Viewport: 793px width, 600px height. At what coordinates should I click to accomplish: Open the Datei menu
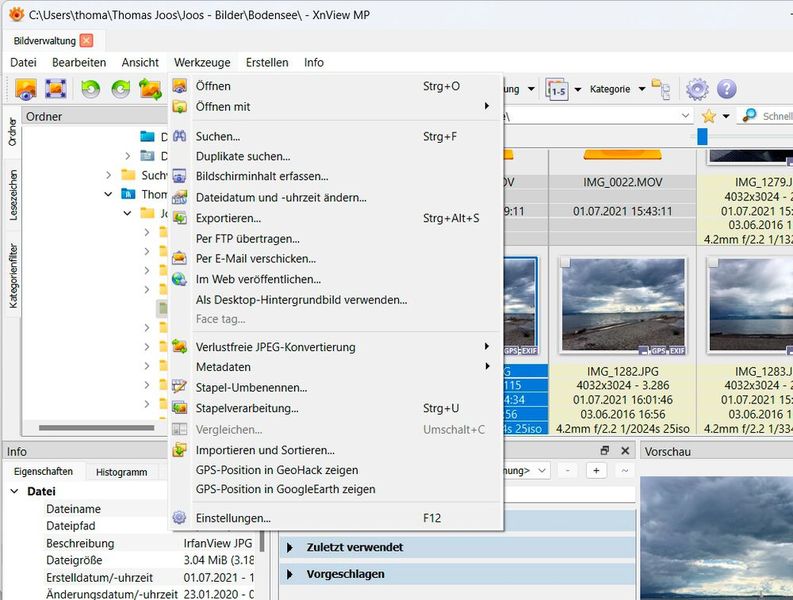(x=23, y=62)
